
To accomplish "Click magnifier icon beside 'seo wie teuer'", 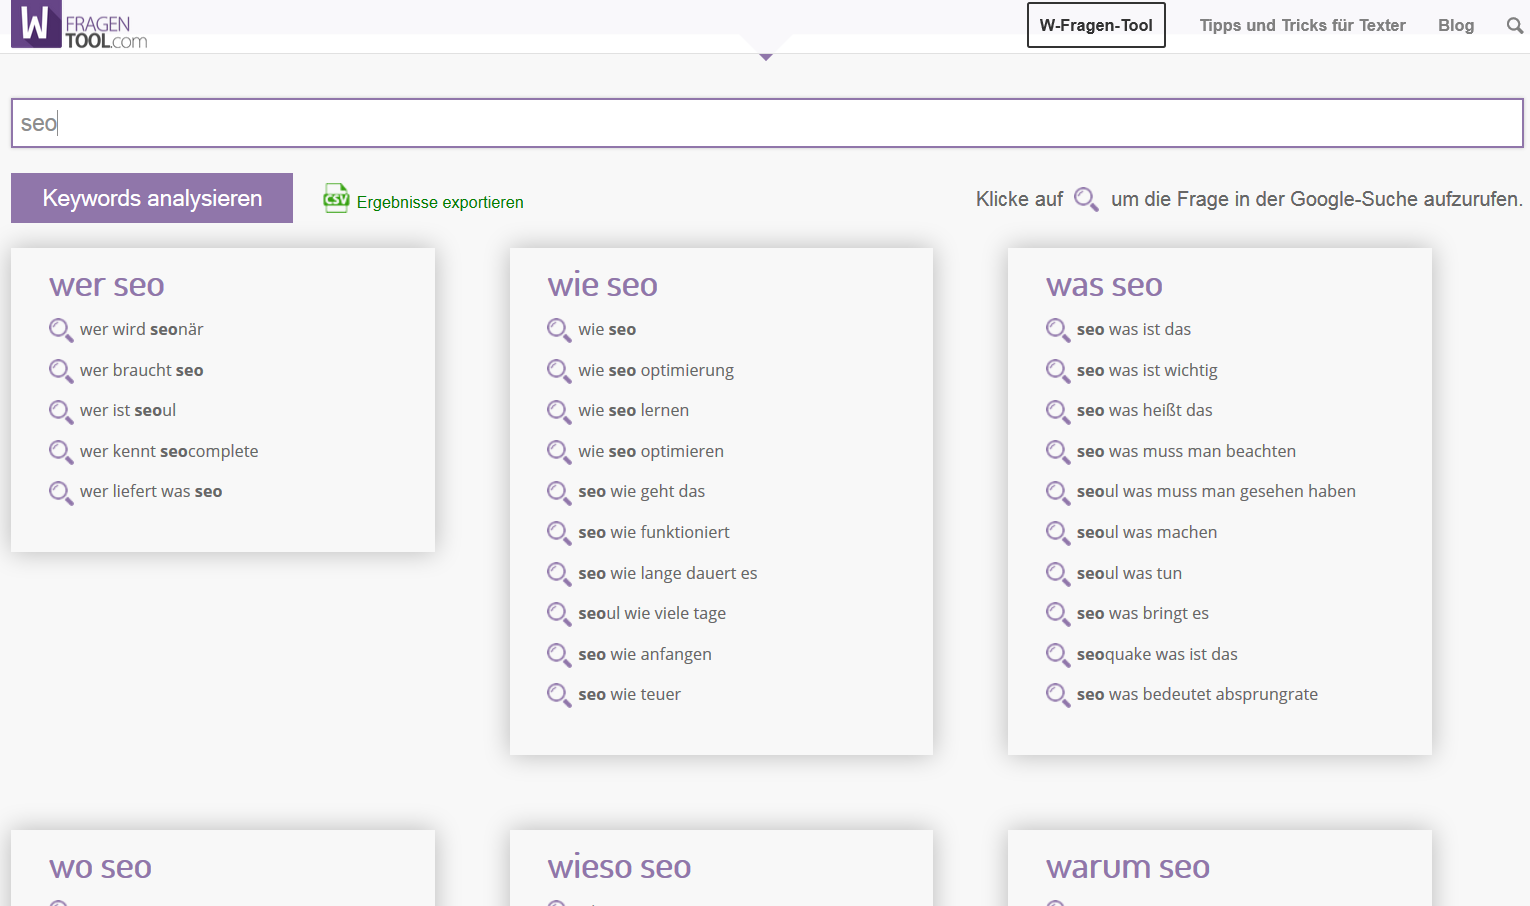I will click(x=558, y=695).
